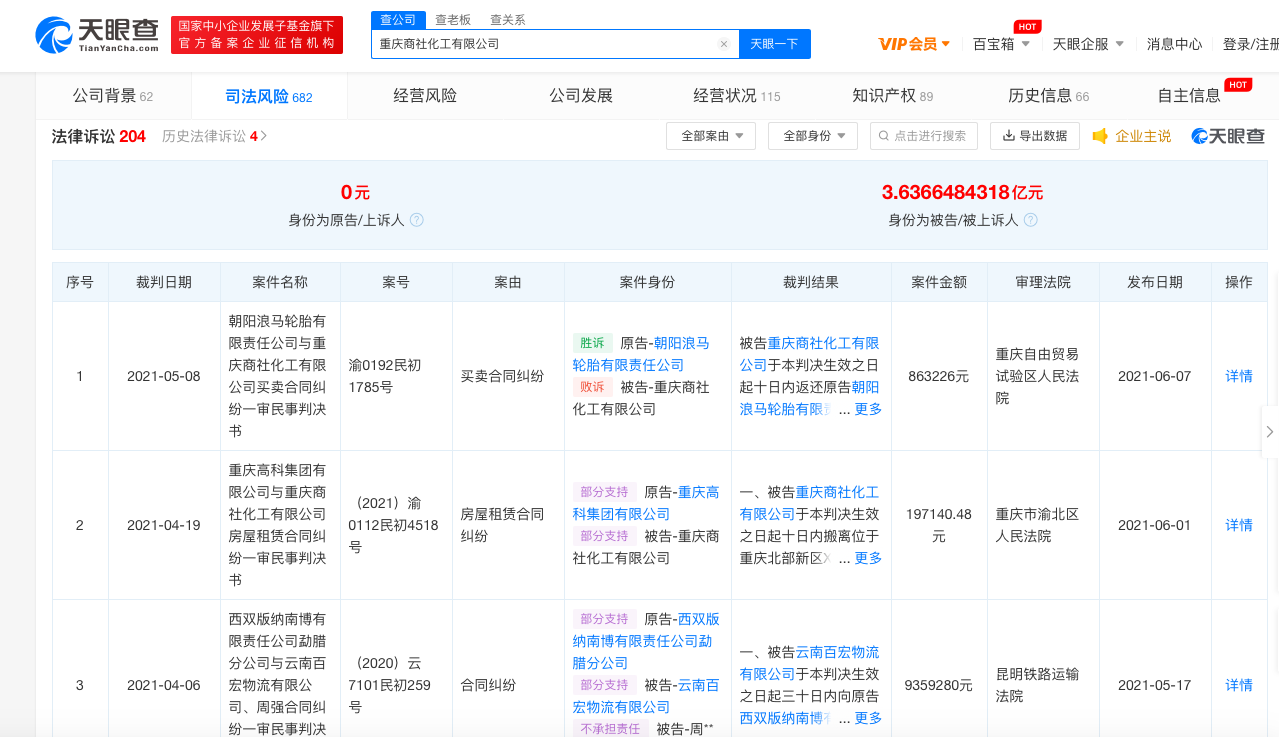Viewport: 1279px width, 737px height.
Task: Open 详情 for the row 2 case
Action: point(1239,525)
